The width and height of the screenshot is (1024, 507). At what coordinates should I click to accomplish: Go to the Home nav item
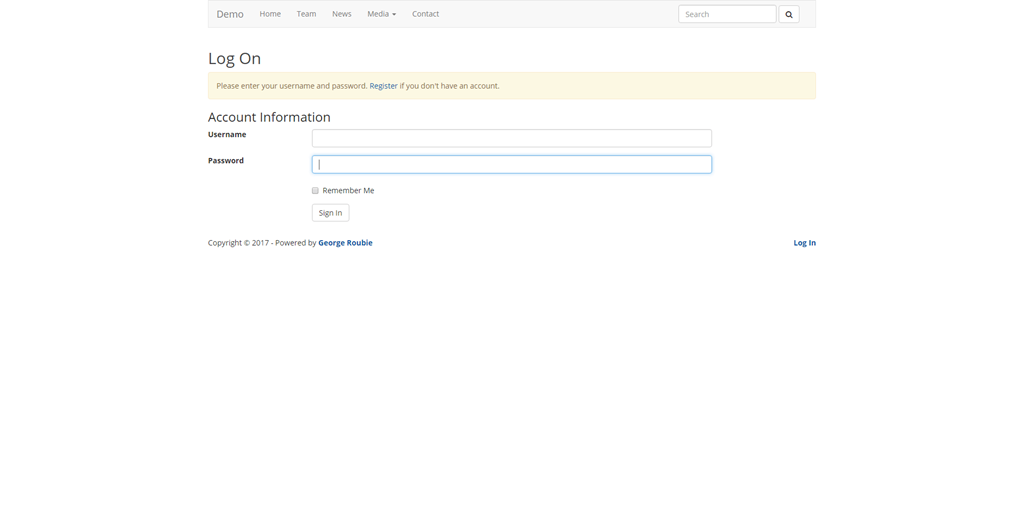pos(270,14)
